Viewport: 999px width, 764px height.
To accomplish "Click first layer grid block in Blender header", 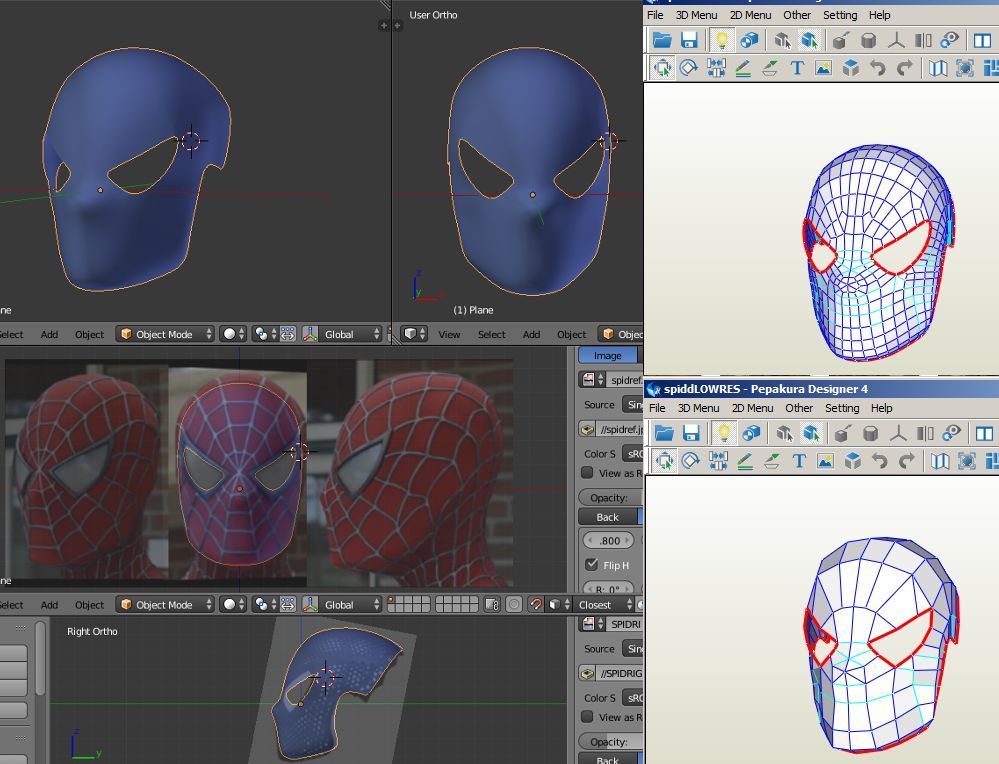I will 409,604.
